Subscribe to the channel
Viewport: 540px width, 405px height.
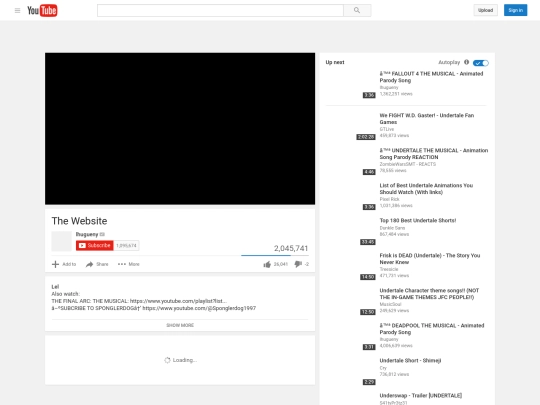[x=95, y=245]
